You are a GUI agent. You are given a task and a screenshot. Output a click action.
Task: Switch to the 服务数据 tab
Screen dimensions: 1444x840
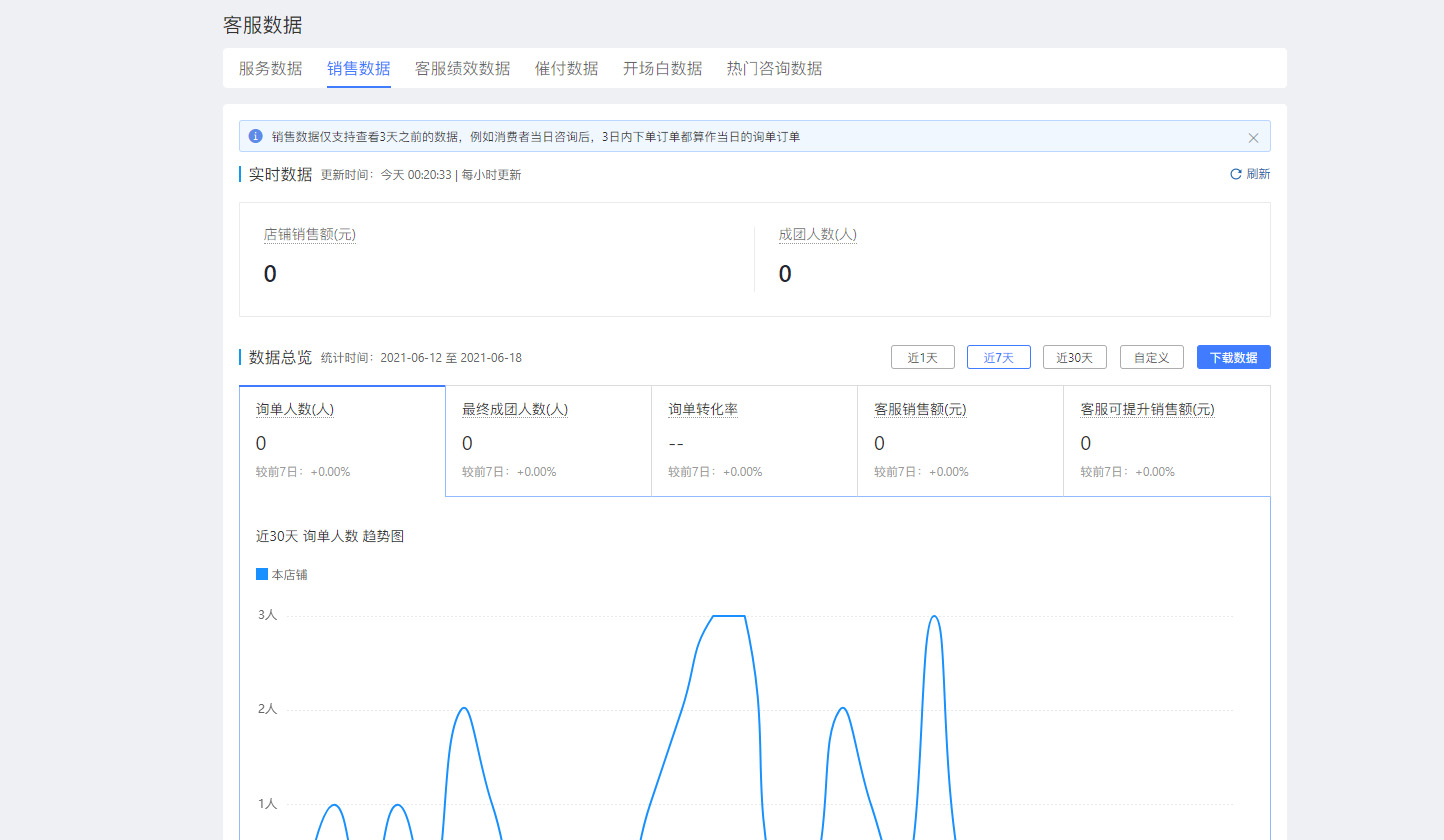[x=269, y=68]
